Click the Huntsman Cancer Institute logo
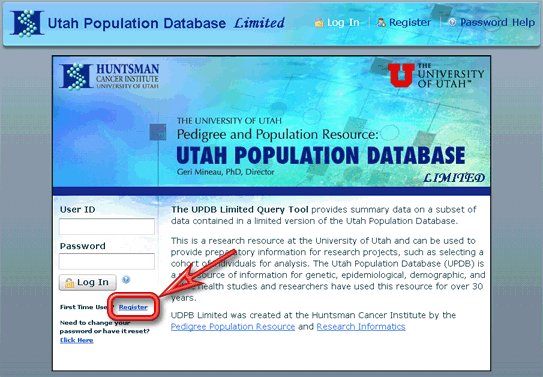The width and height of the screenshot is (543, 377). coord(109,77)
